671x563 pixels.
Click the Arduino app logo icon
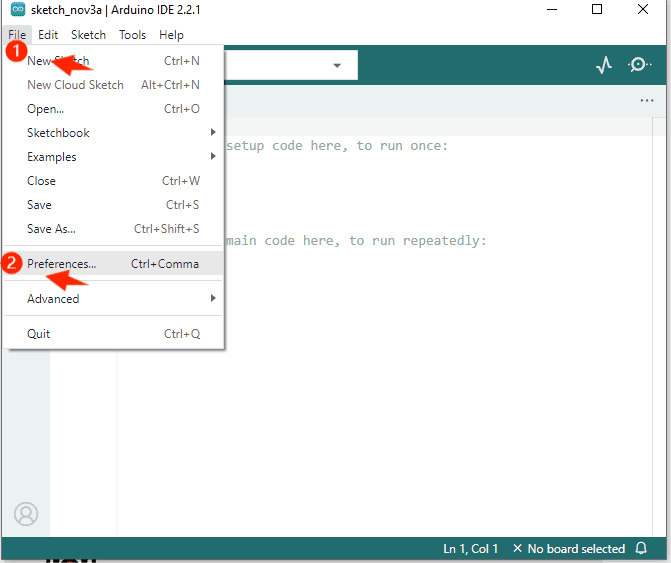click(18, 9)
